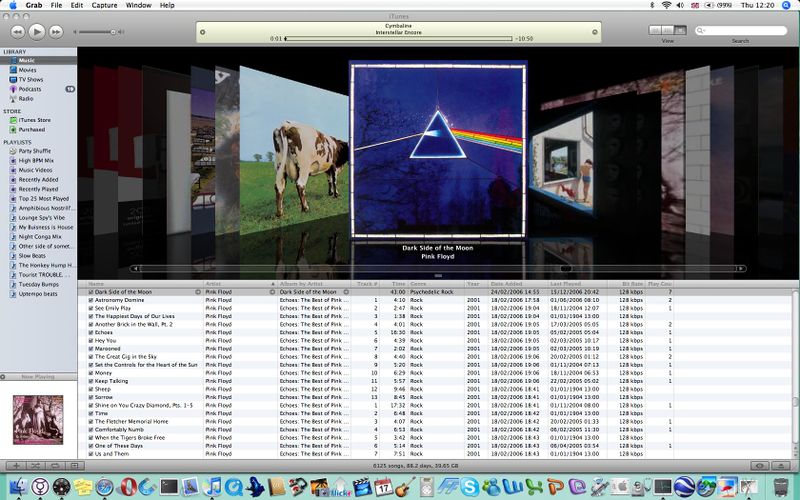Click the add playlist plus button
Image resolution: width=800 pixels, height=500 pixels.
click(x=16, y=466)
